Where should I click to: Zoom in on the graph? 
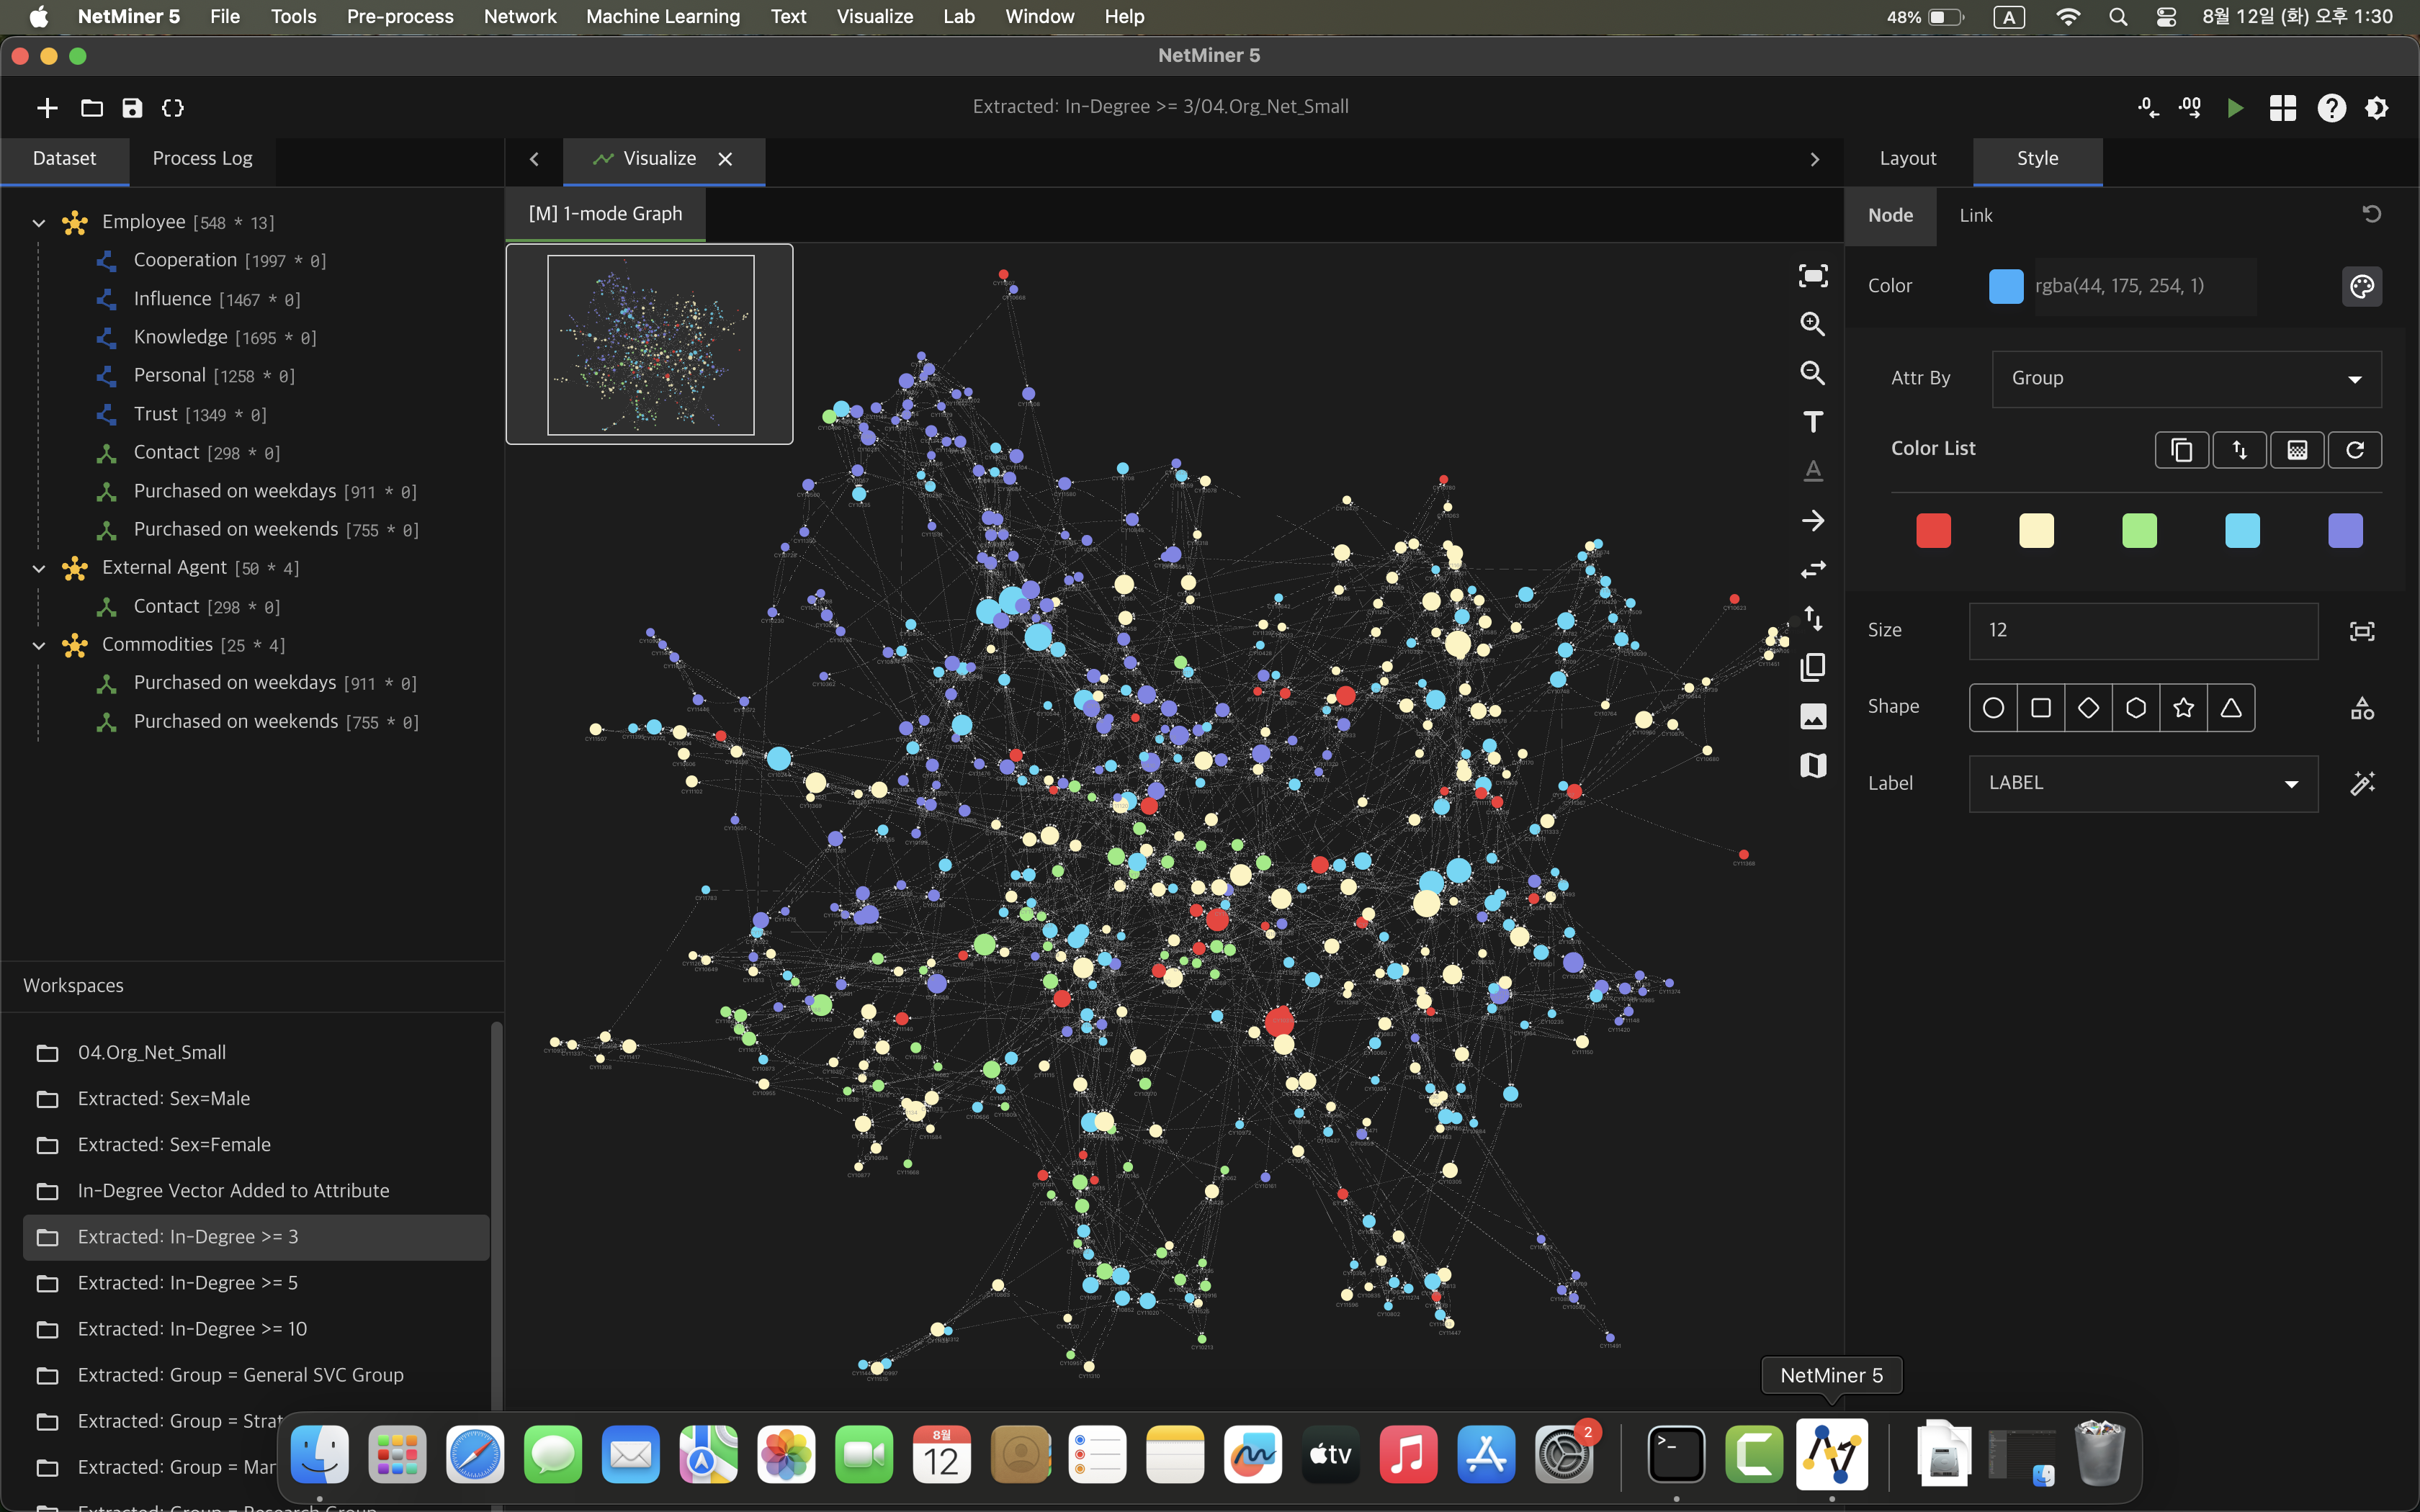(1813, 324)
